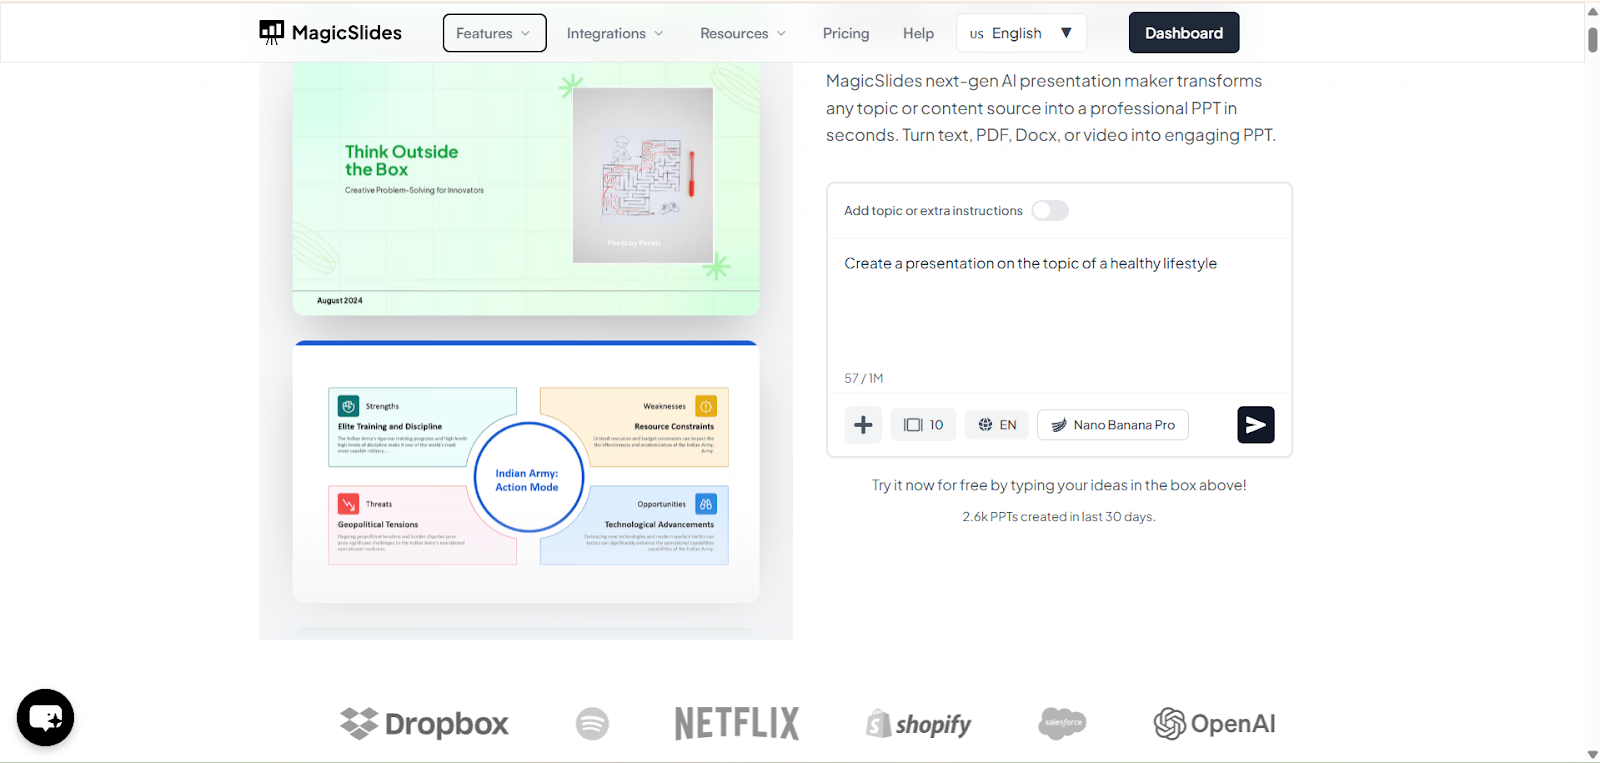Choose AI model Nano Banana Pro
Viewport: 1600px width, 763px height.
(x=1113, y=425)
